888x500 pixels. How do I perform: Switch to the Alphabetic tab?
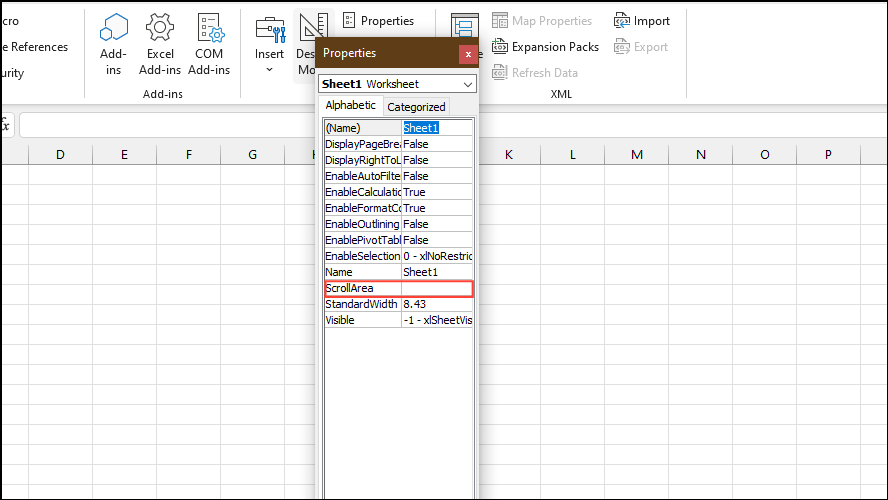point(351,105)
